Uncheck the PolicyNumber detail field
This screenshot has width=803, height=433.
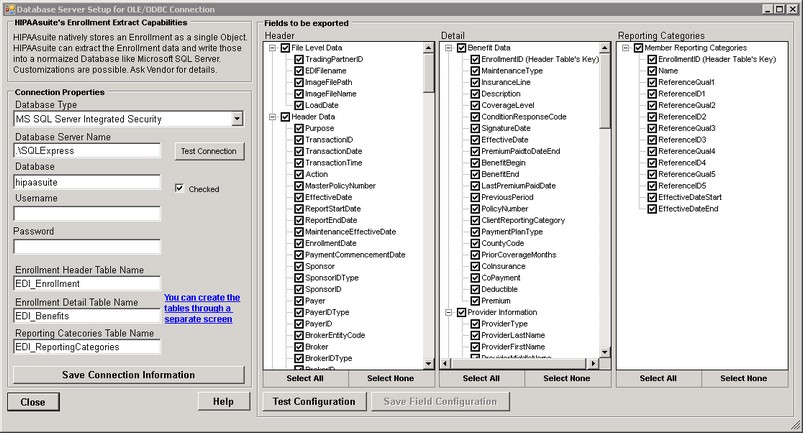475,209
